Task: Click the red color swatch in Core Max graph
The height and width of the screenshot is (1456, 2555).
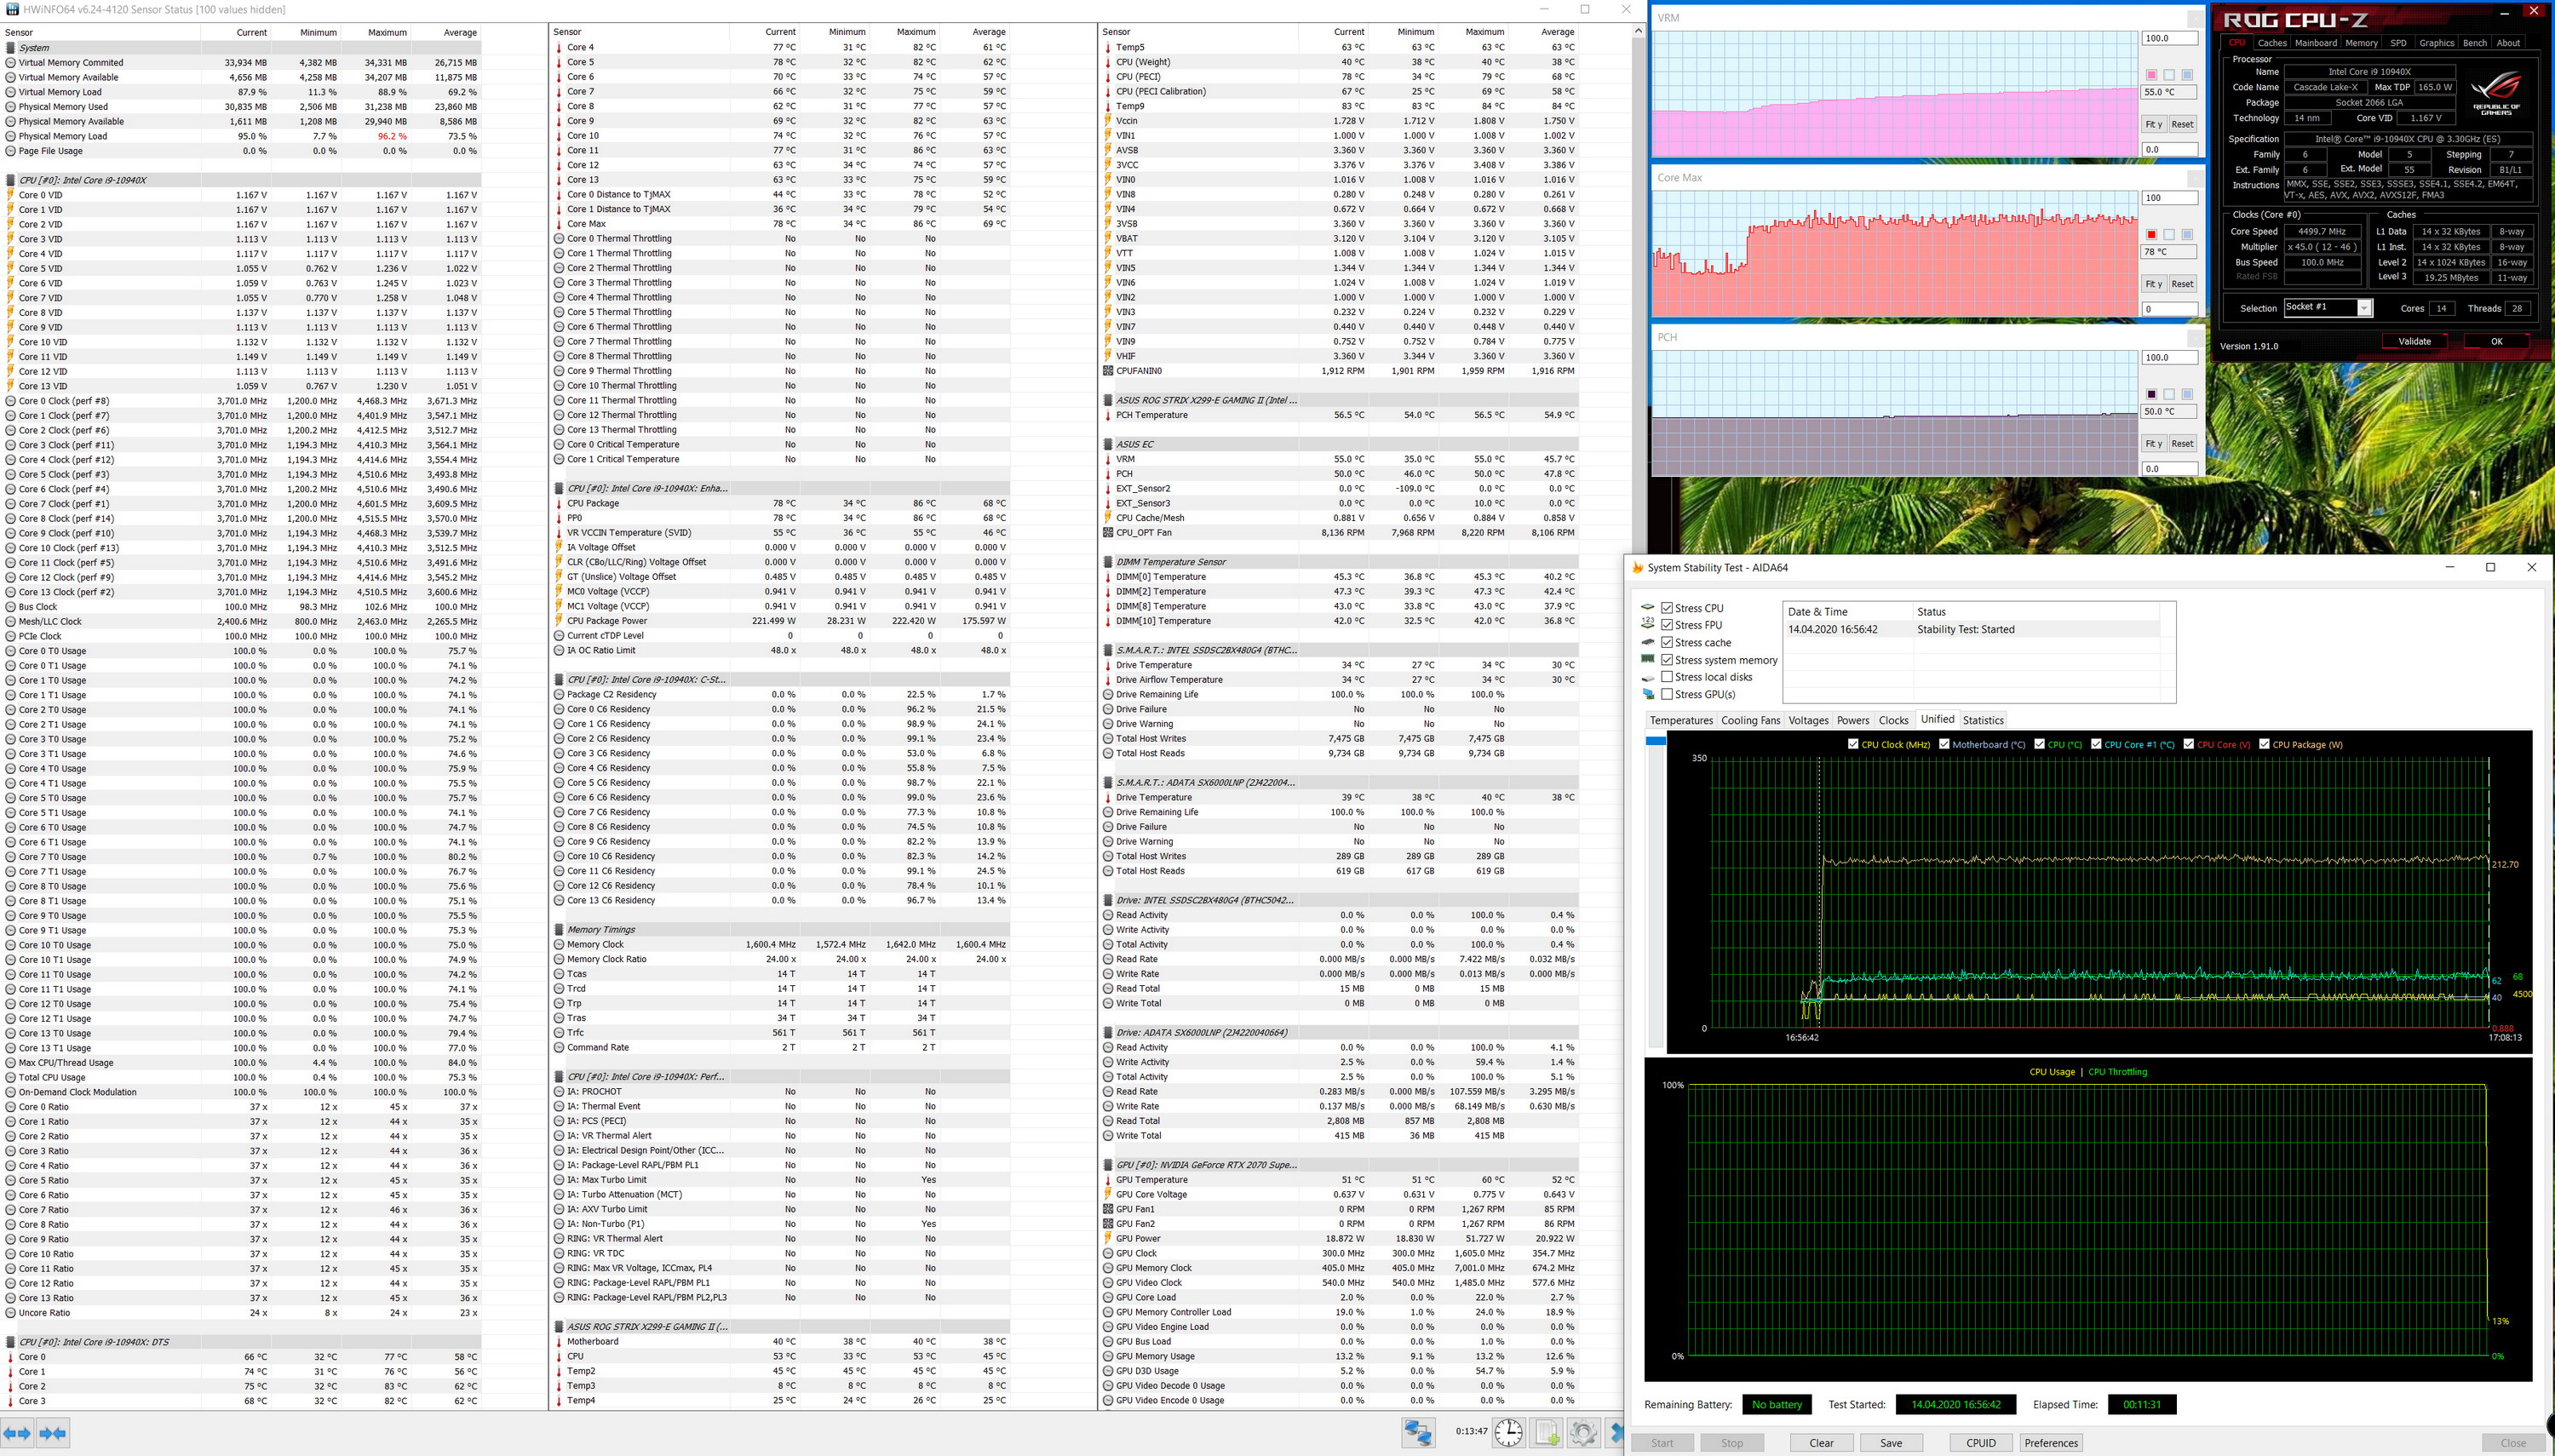Action: [x=2151, y=234]
